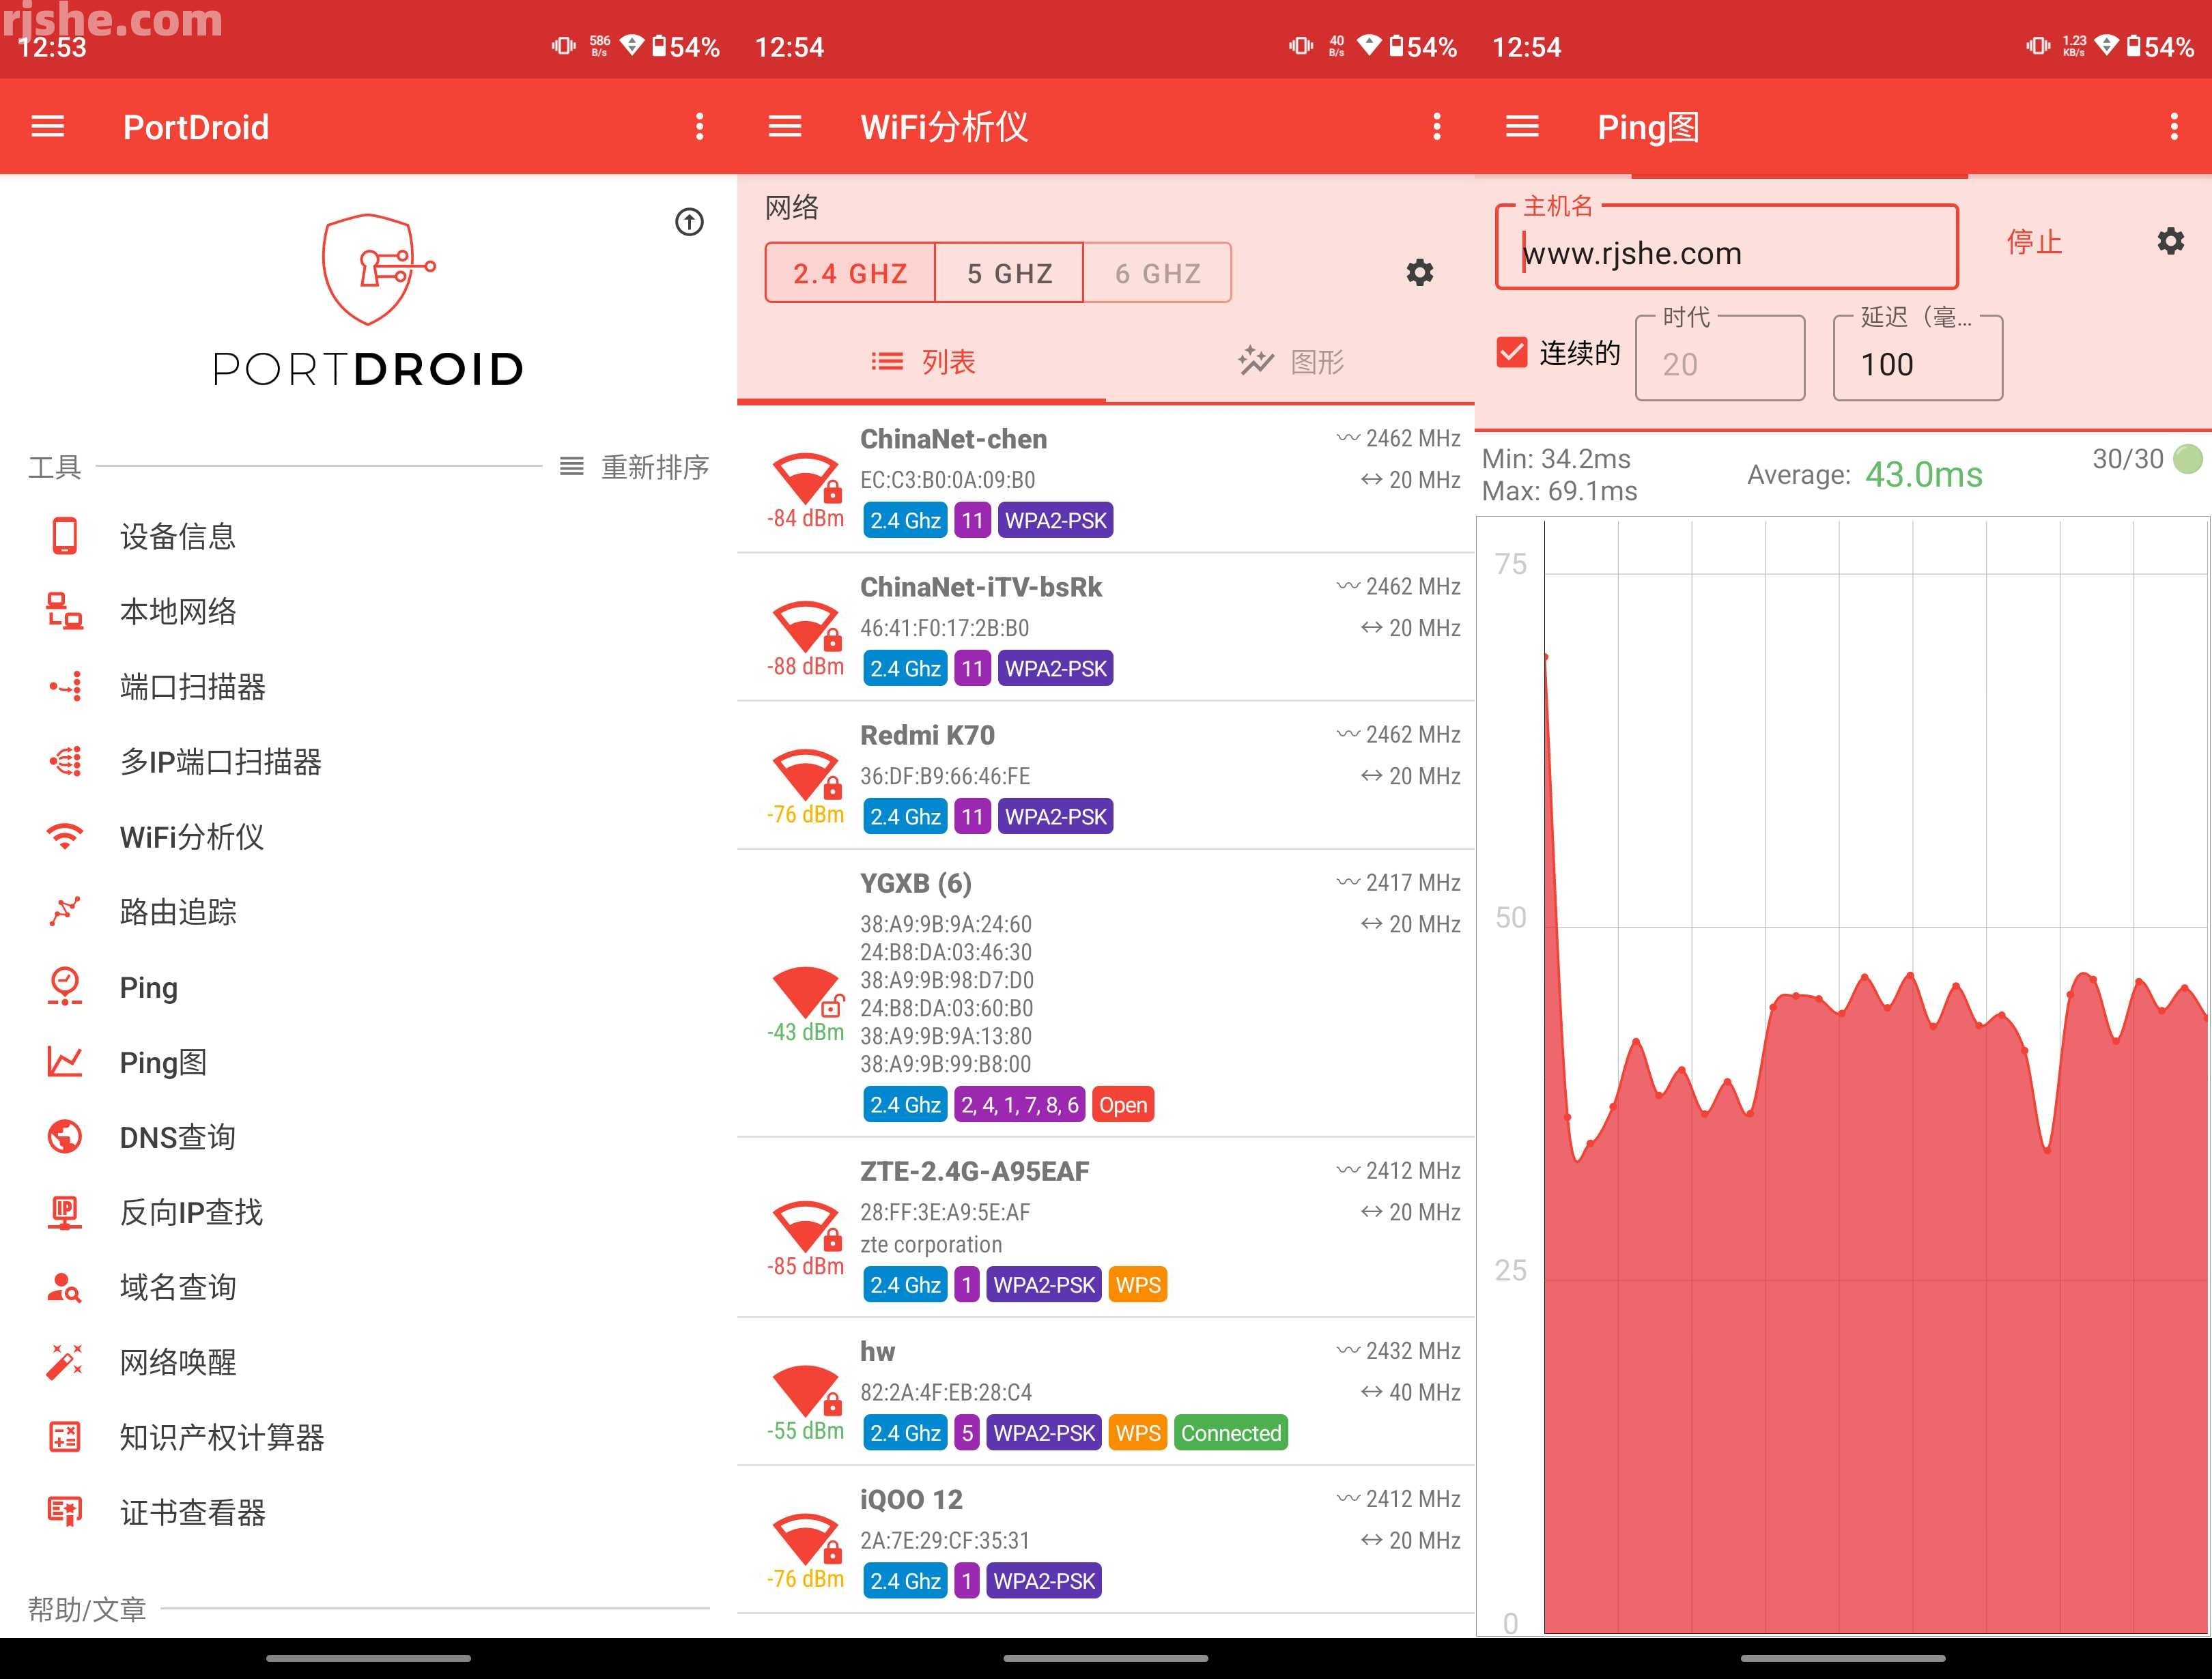Tap the green 30/30 status indicator
Viewport: 2212px width, 1679px height.
point(2188,459)
